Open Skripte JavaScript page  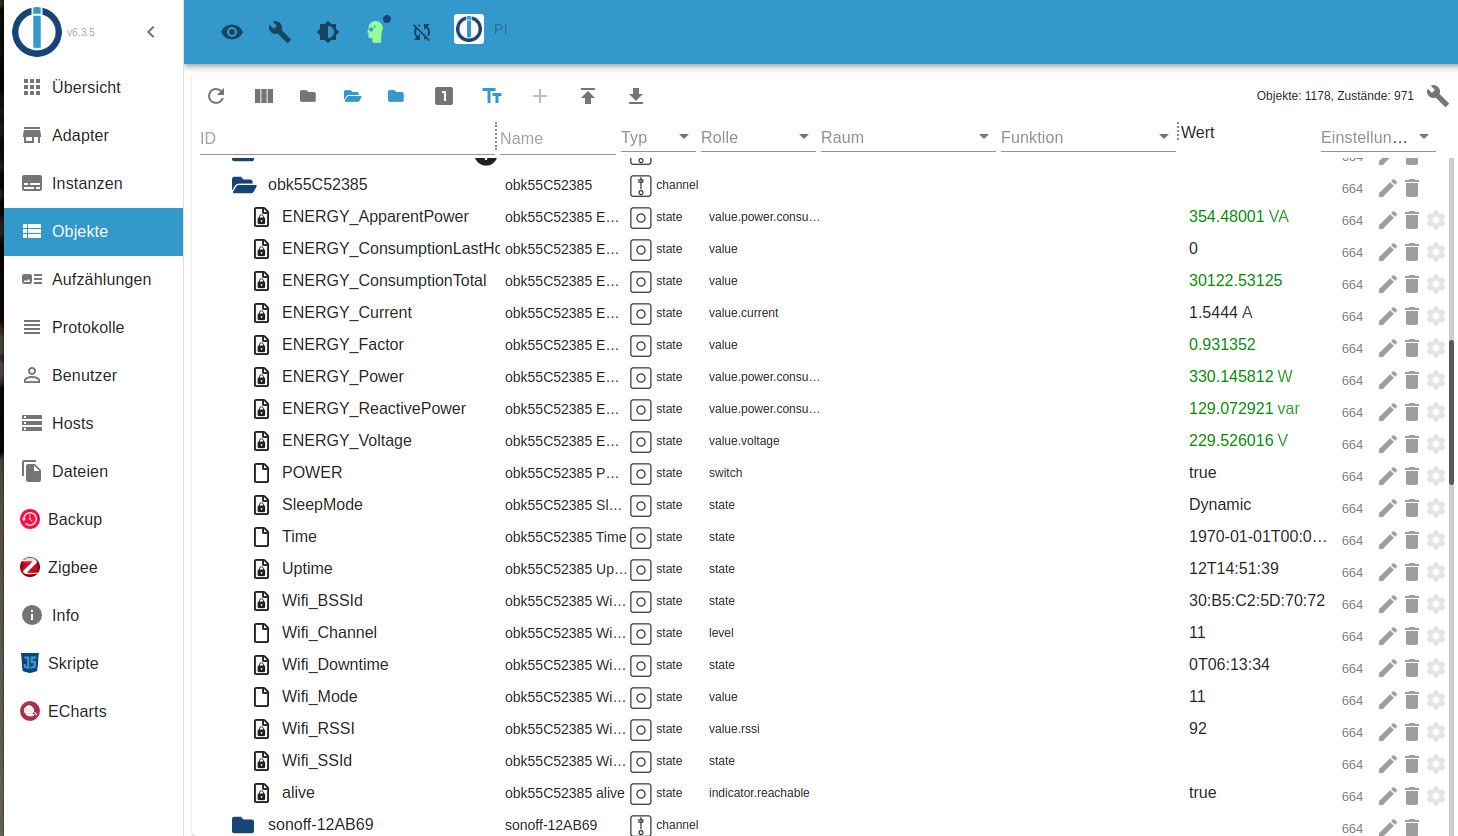click(x=93, y=663)
